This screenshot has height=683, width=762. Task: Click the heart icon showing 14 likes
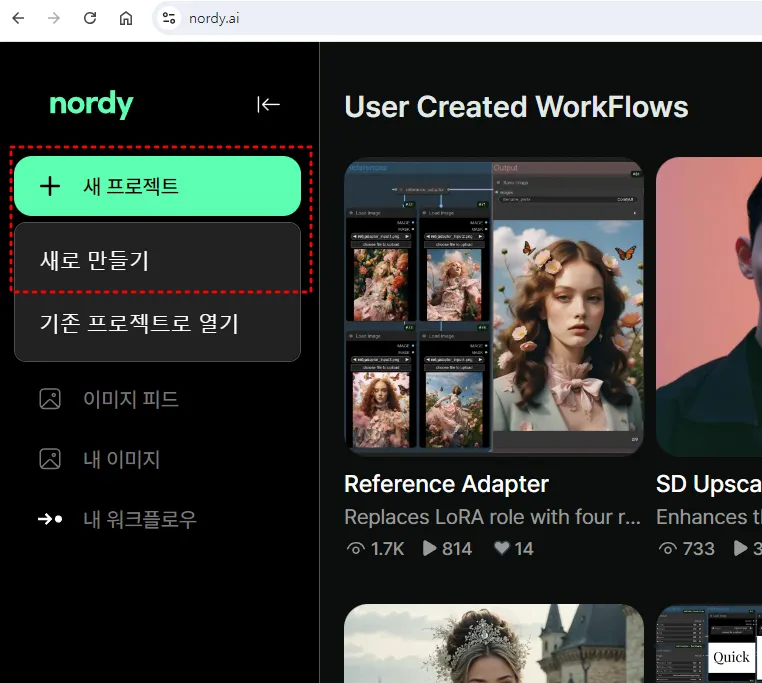(502, 548)
